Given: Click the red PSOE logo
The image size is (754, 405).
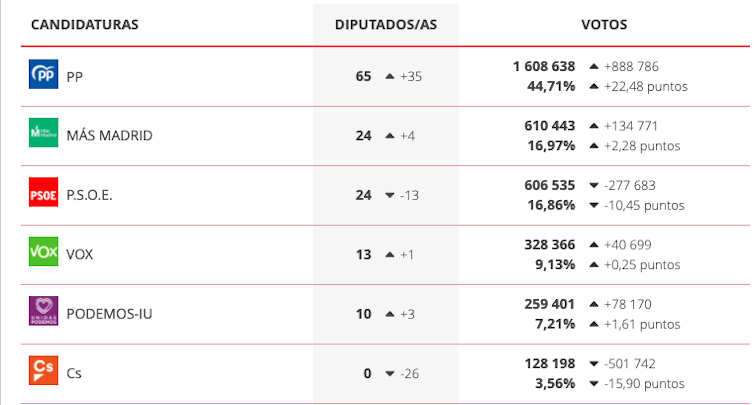Looking at the screenshot, I should click(x=44, y=194).
